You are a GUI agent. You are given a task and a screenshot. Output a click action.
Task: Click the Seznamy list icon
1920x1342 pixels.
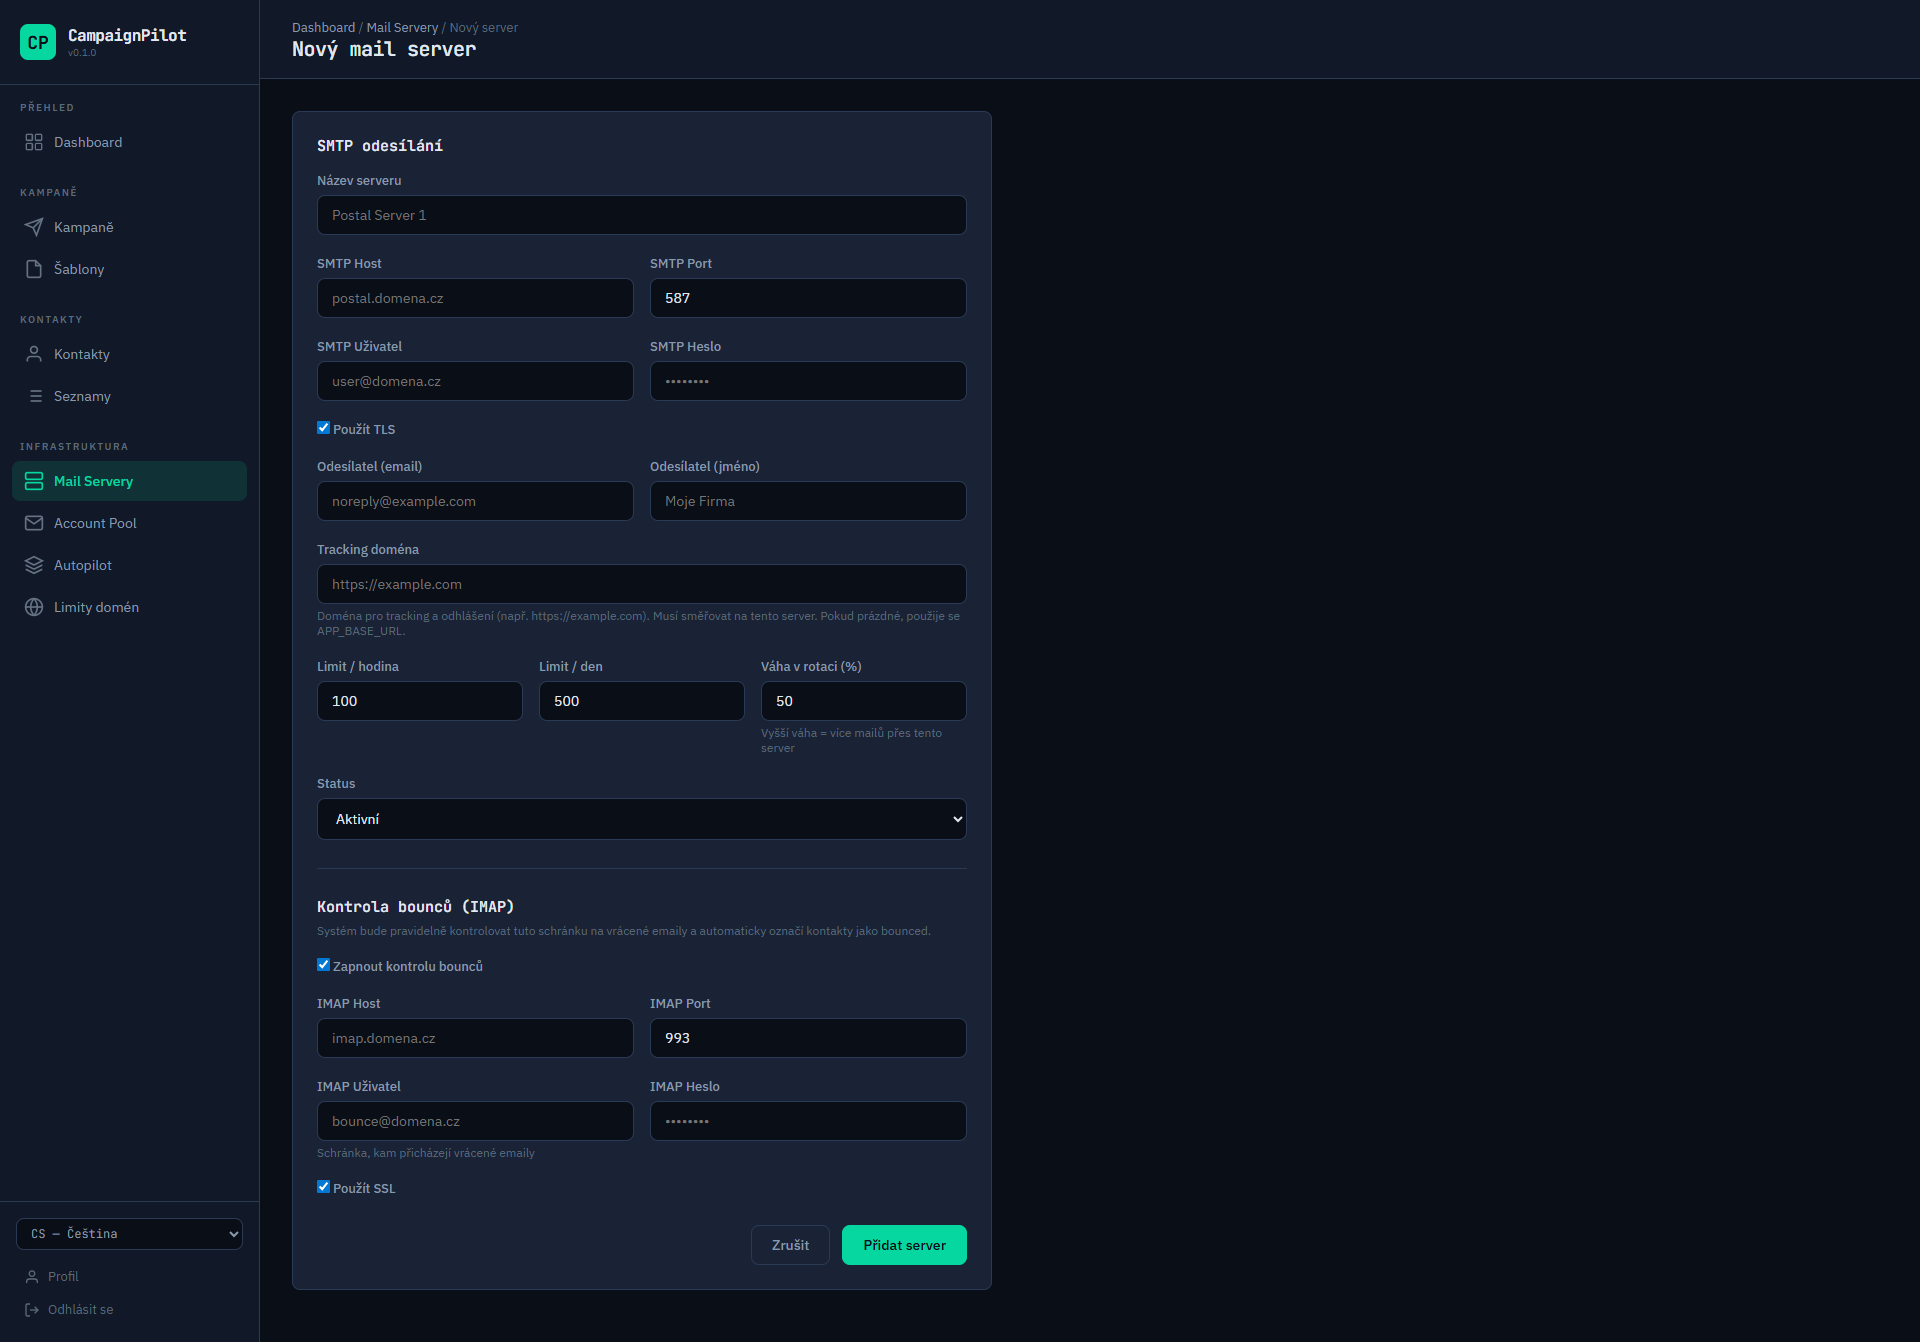[34, 396]
